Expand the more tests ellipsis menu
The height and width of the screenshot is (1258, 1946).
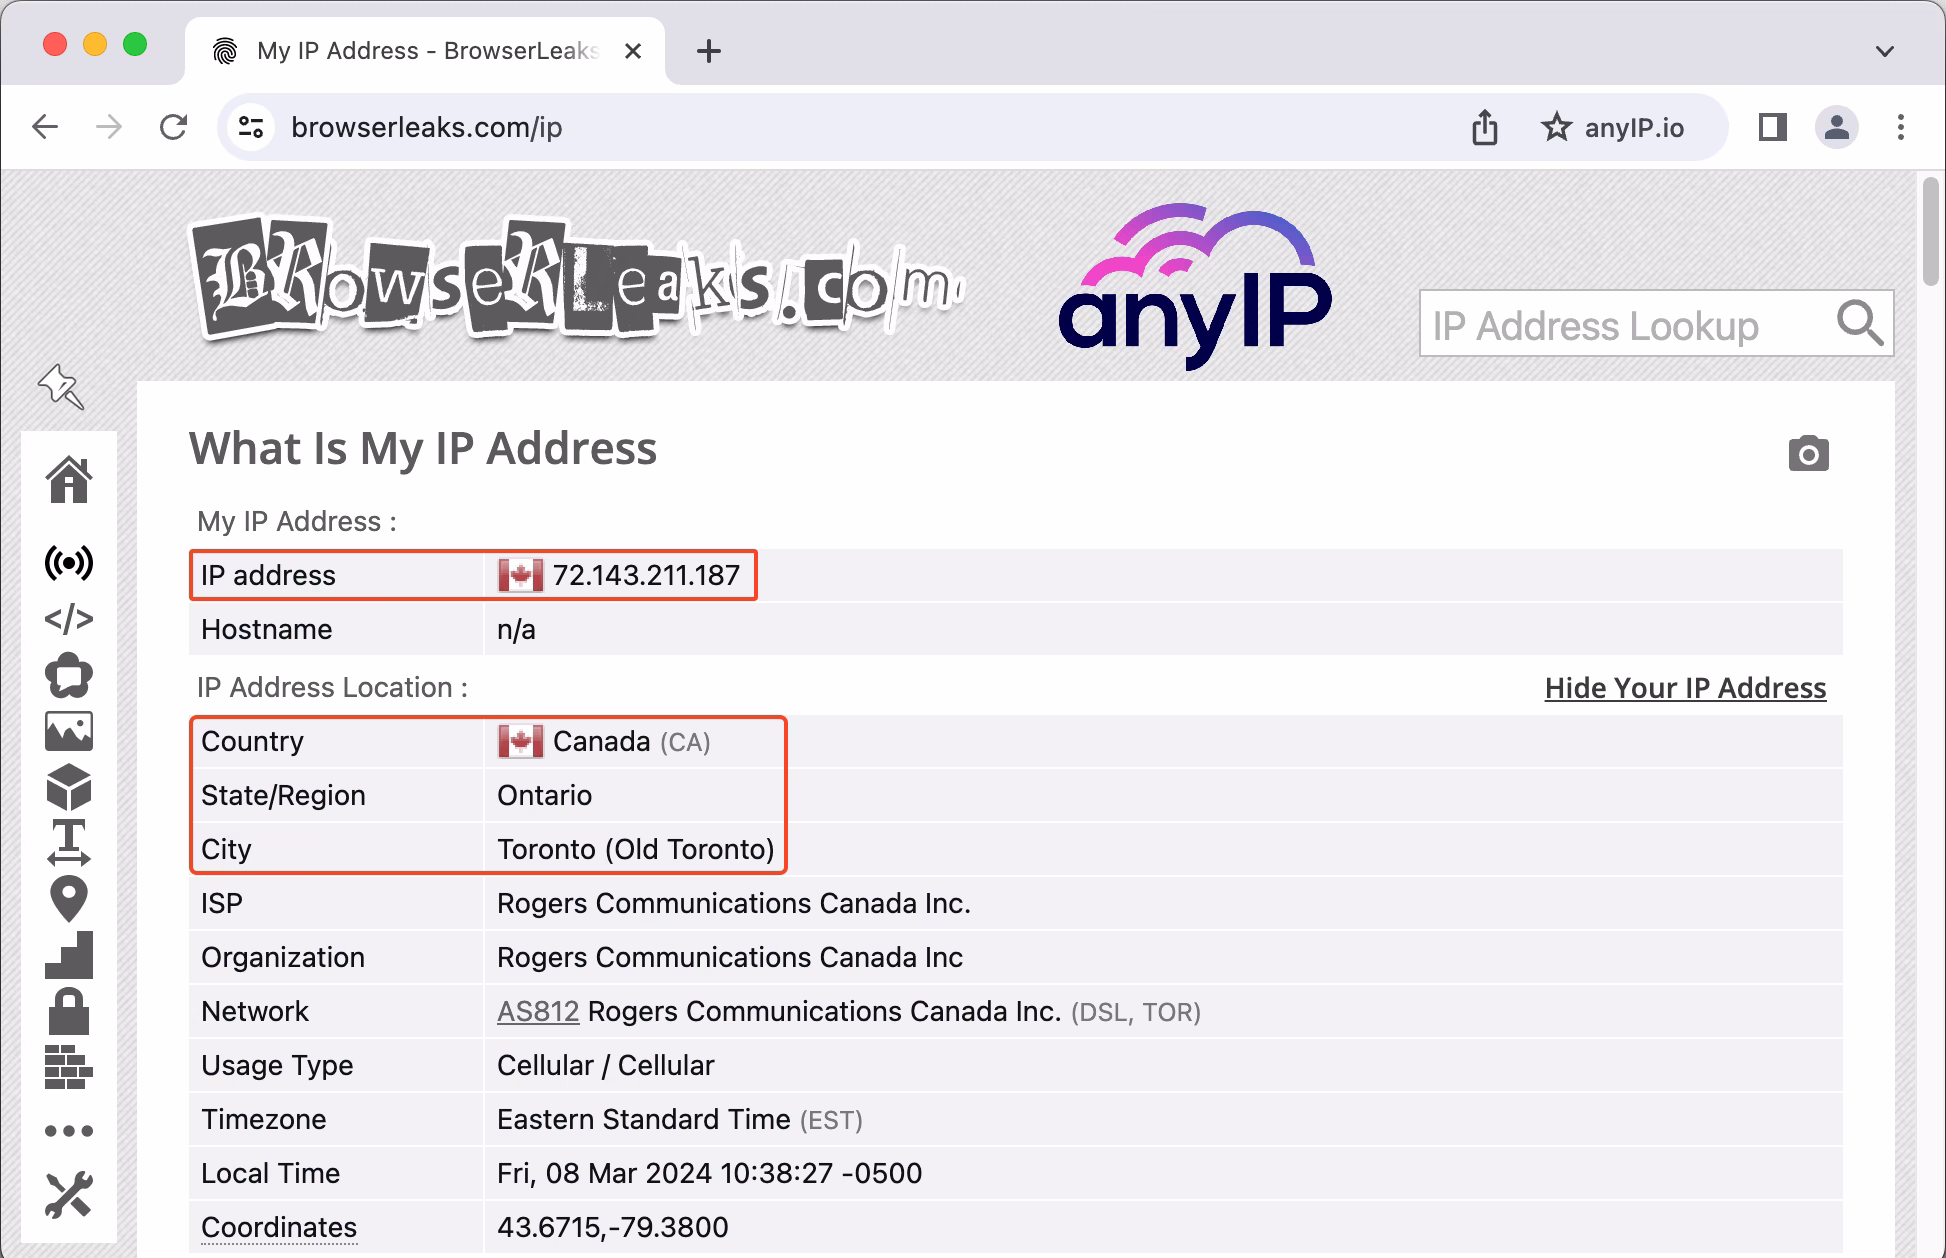pyautogui.click(x=68, y=1129)
